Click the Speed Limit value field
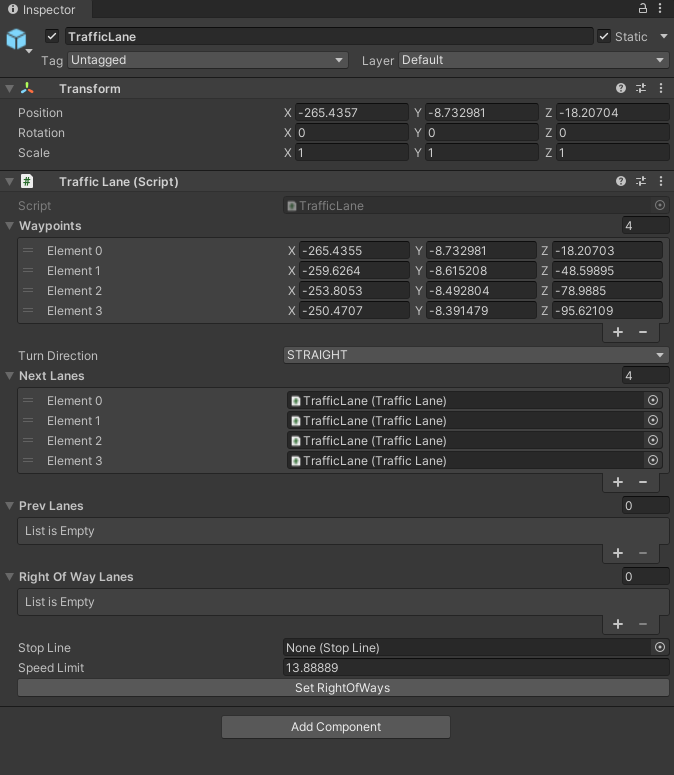This screenshot has width=674, height=775. (475, 668)
